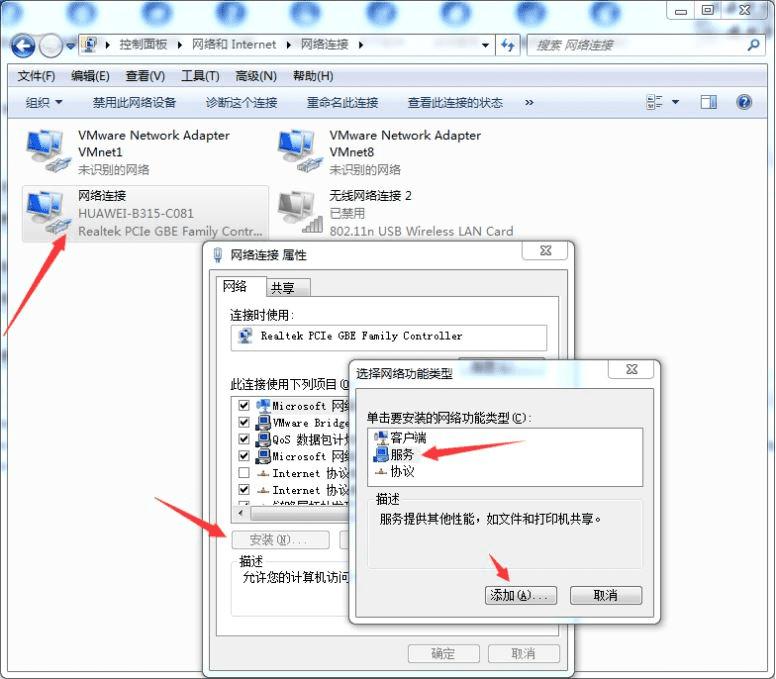This screenshot has height=679, width=776.
Task: Select the VMware VMnet1 adapter icon
Action: click(x=47, y=150)
